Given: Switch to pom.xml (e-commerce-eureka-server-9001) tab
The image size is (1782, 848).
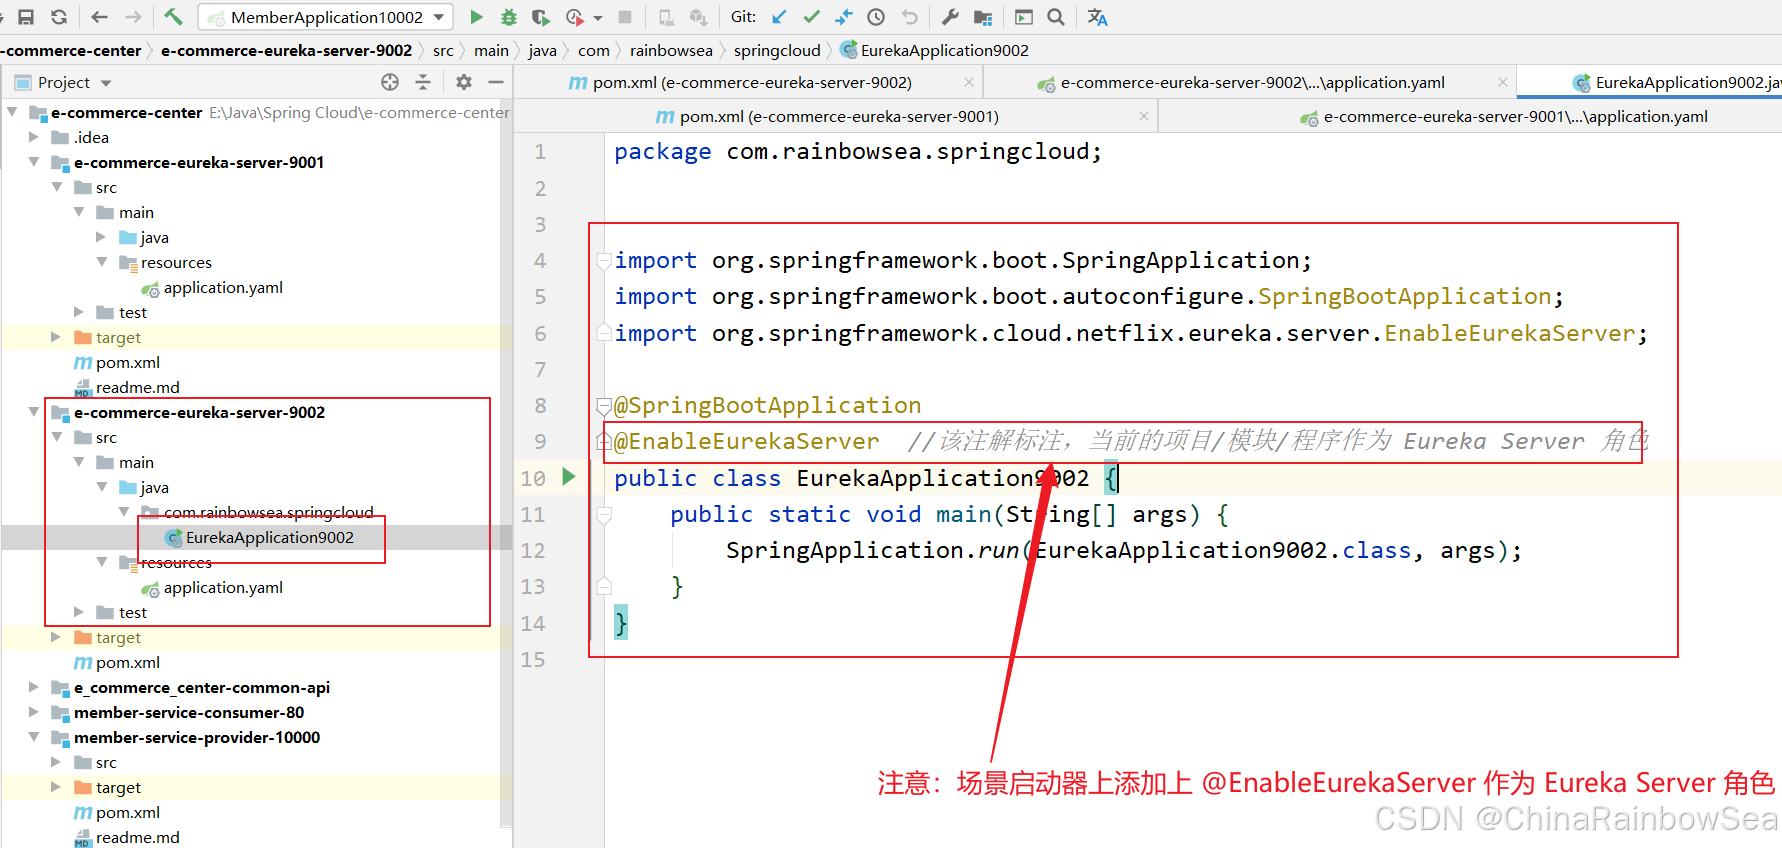Looking at the screenshot, I should pyautogui.click(x=838, y=116).
